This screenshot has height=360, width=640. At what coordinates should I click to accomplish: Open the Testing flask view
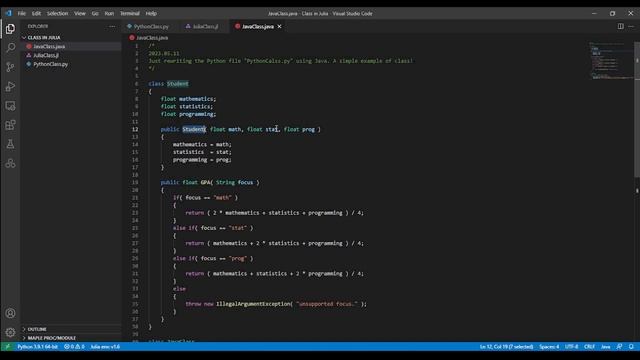pyautogui.click(x=10, y=144)
